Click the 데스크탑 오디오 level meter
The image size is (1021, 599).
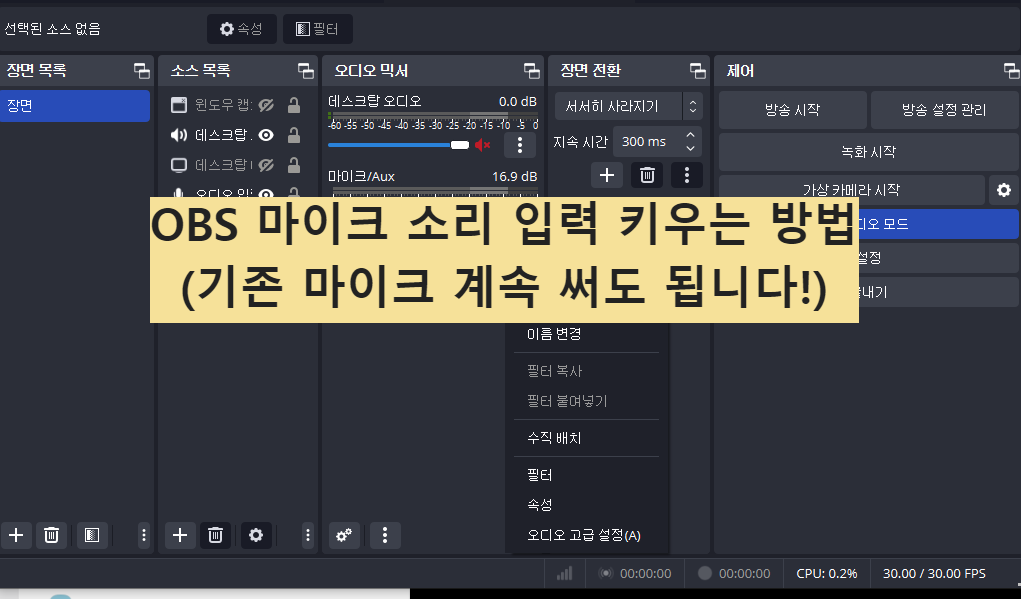point(433,115)
